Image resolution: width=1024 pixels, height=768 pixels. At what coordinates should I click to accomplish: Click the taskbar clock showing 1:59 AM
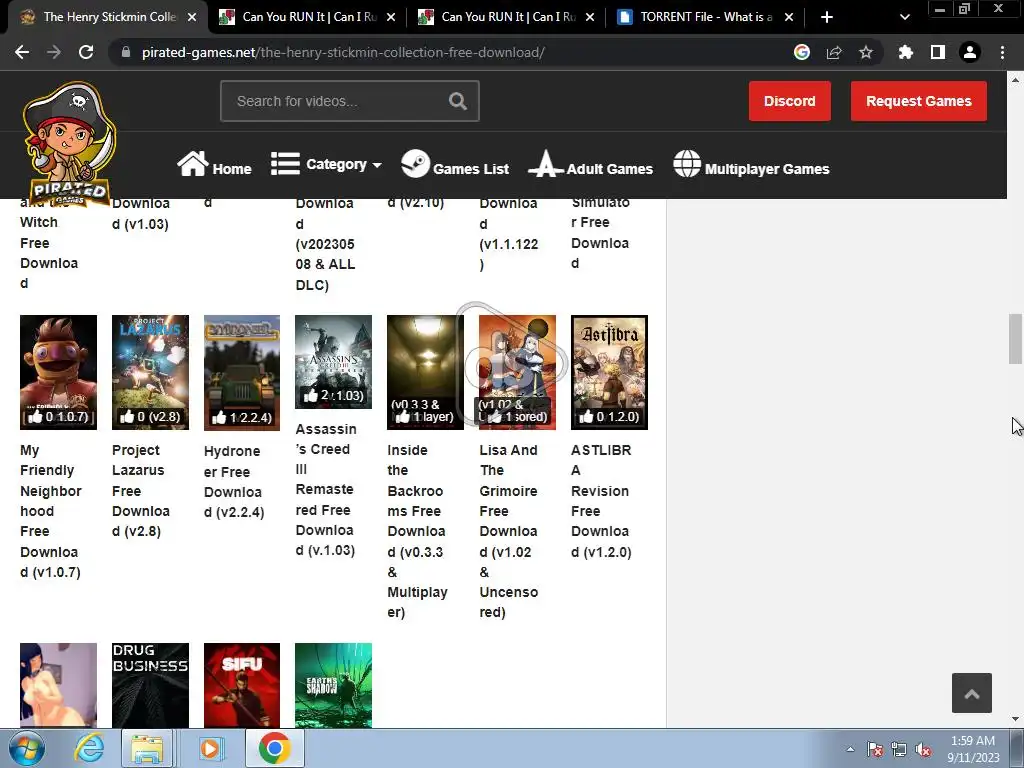pyautogui.click(x=973, y=749)
